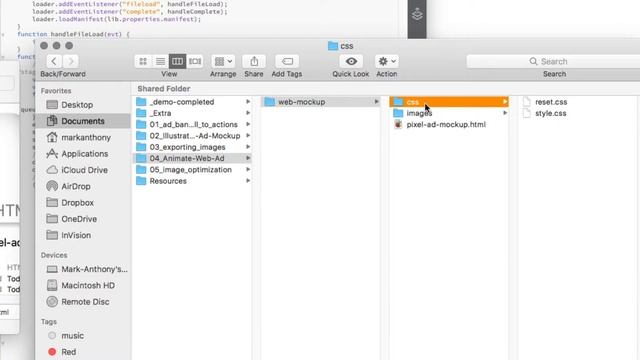Screen dimensions: 640x360
Task: Expand arrow next to 03_exporting_images
Action: point(248,147)
